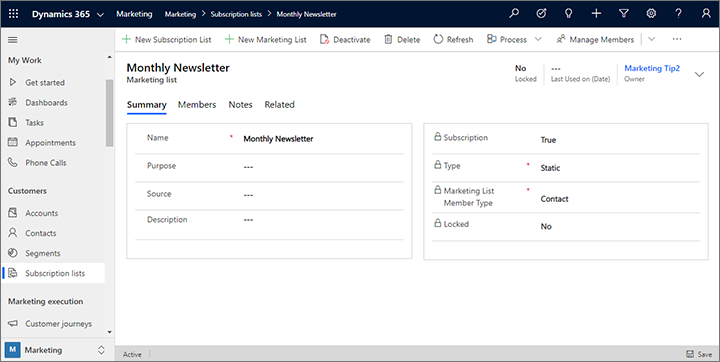Open the more commands ellipsis
This screenshot has height=362, width=720.
[677, 40]
